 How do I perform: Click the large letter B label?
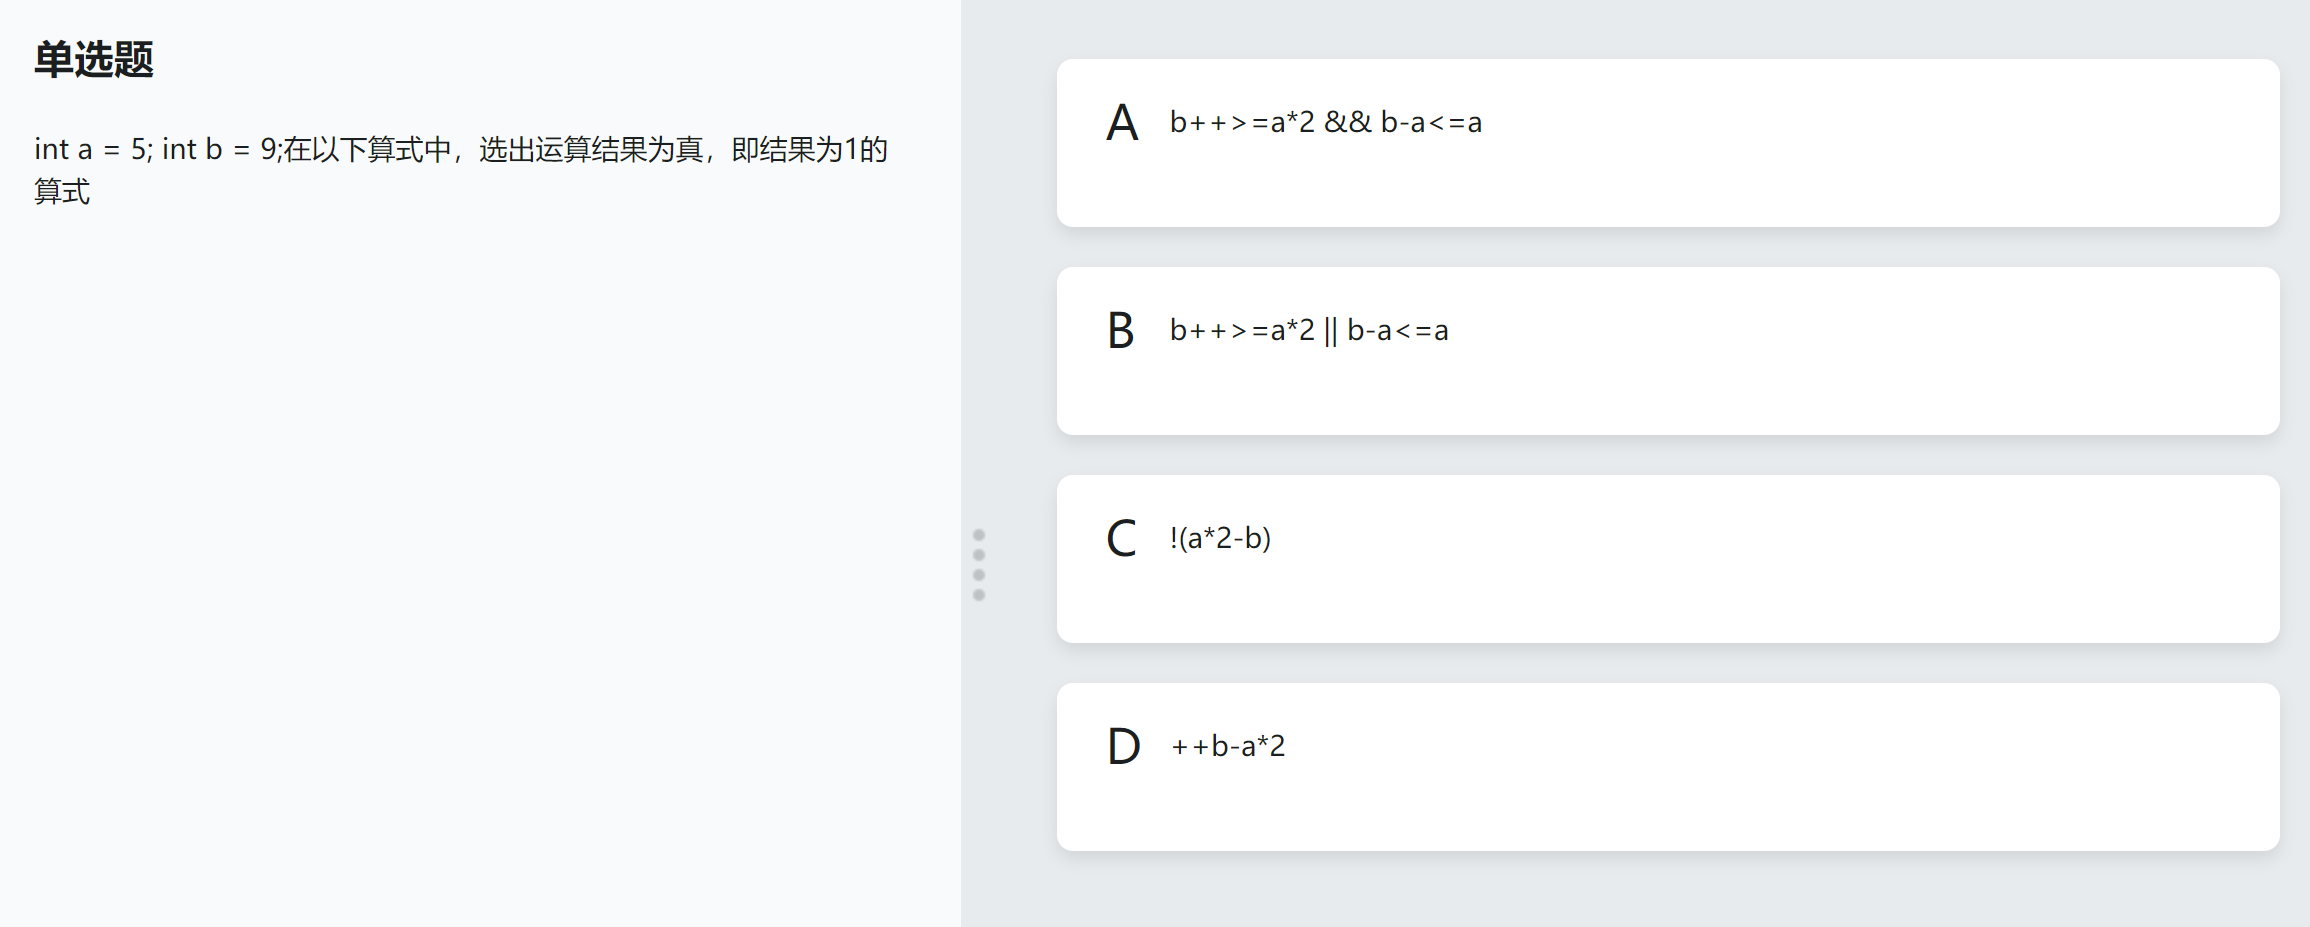tap(1121, 331)
